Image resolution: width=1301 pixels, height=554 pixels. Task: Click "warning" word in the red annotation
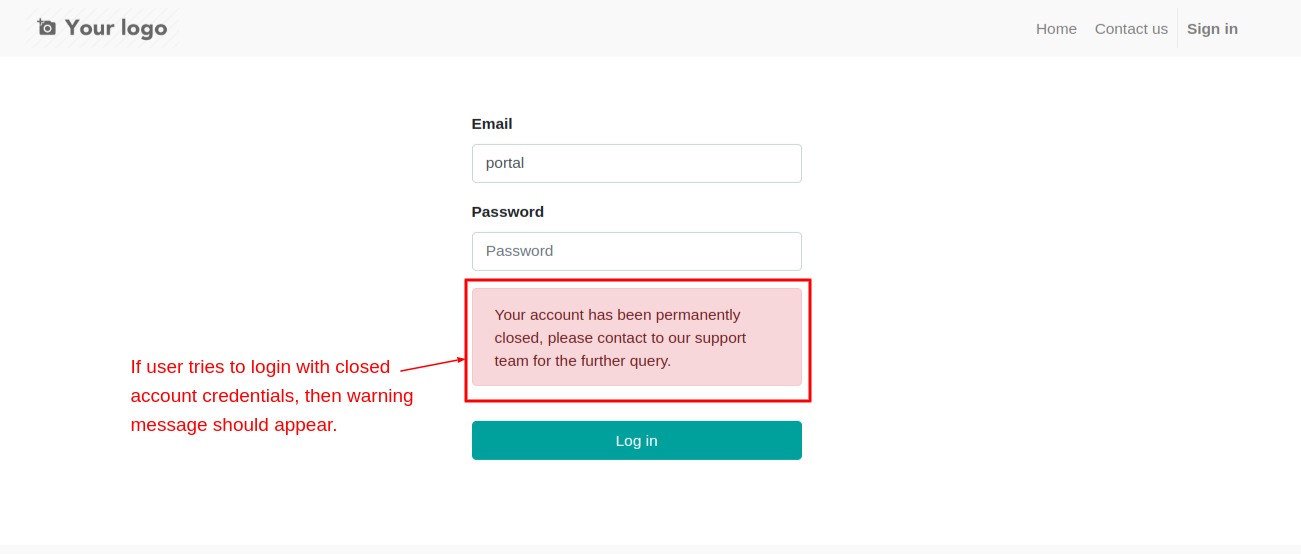(x=380, y=396)
